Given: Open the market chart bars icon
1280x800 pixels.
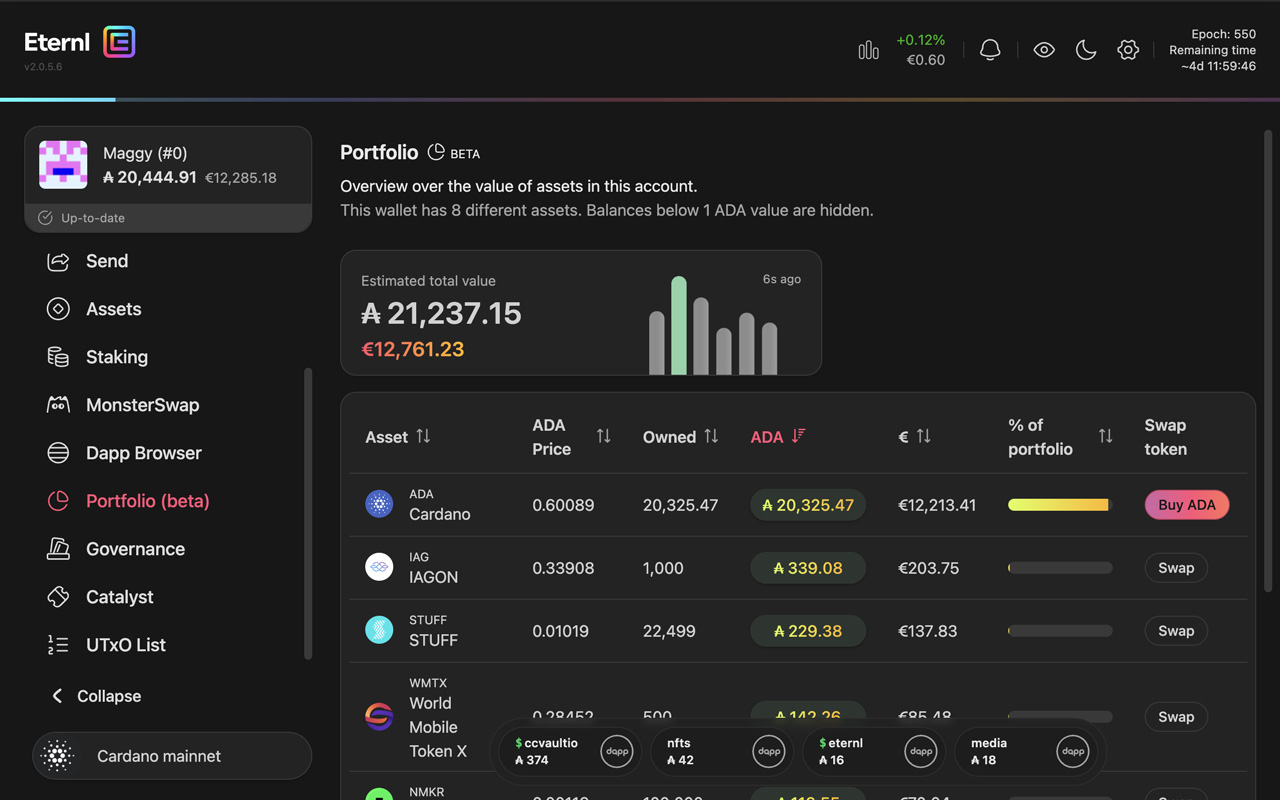Looking at the screenshot, I should pyautogui.click(x=868, y=50).
